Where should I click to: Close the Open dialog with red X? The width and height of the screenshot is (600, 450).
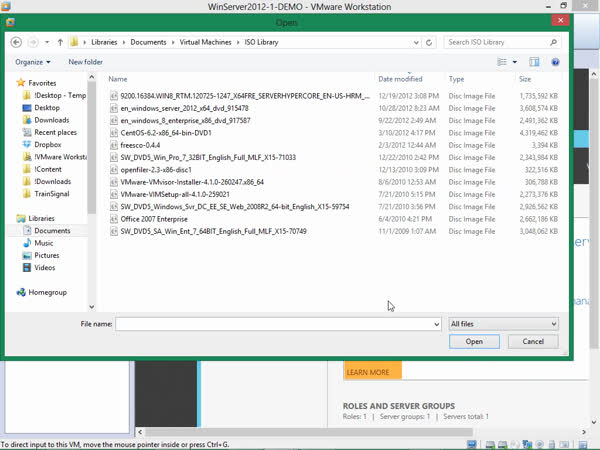(x=561, y=20)
